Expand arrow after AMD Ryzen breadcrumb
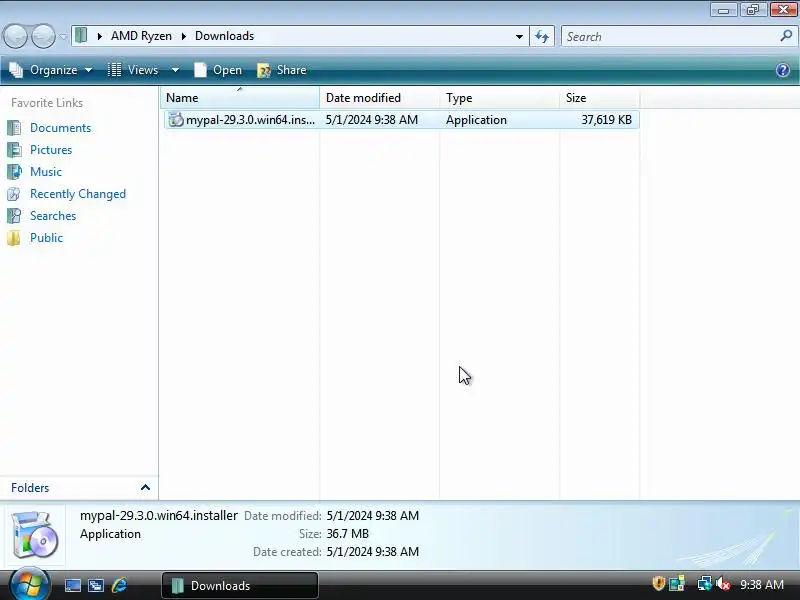 click(x=184, y=36)
